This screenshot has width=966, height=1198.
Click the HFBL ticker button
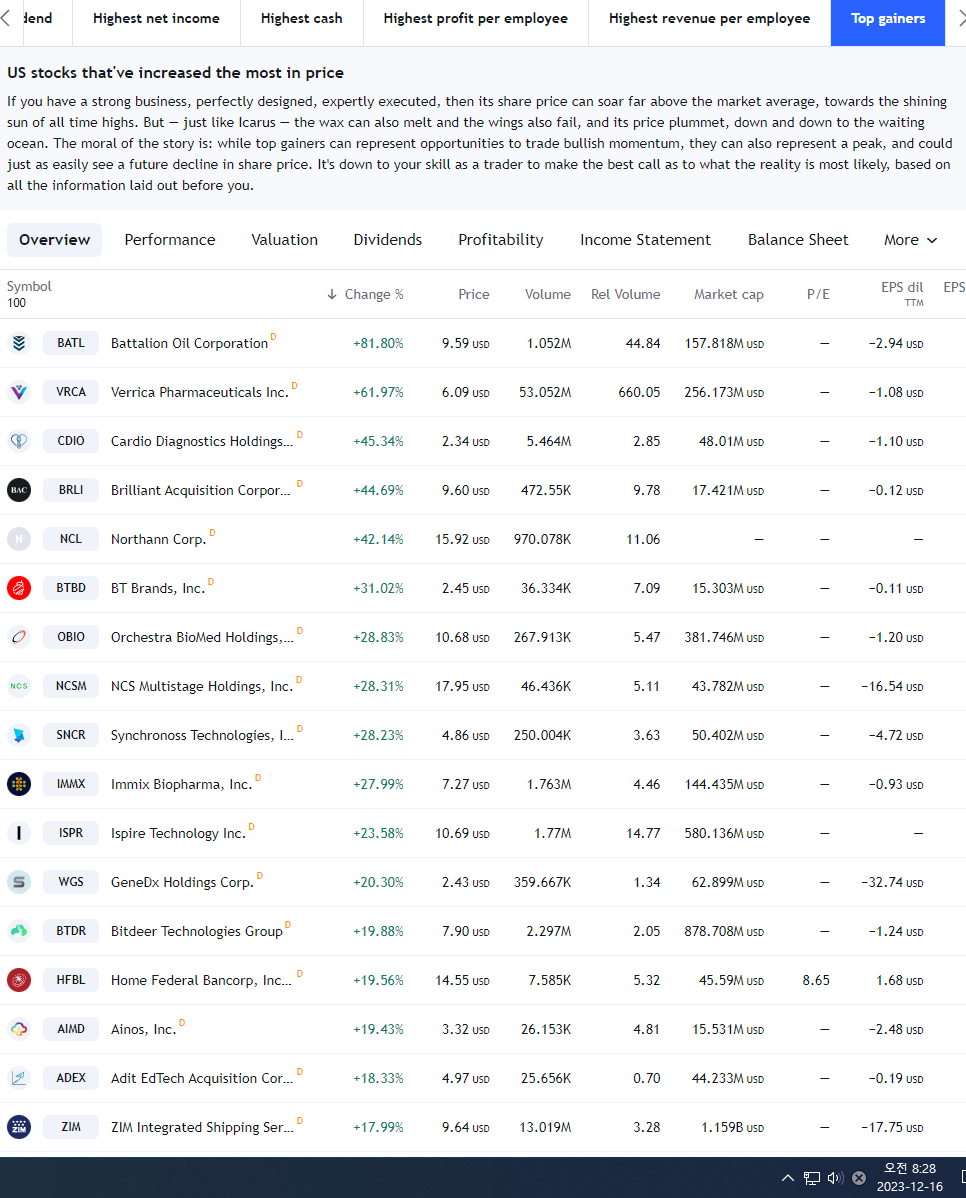click(71, 979)
